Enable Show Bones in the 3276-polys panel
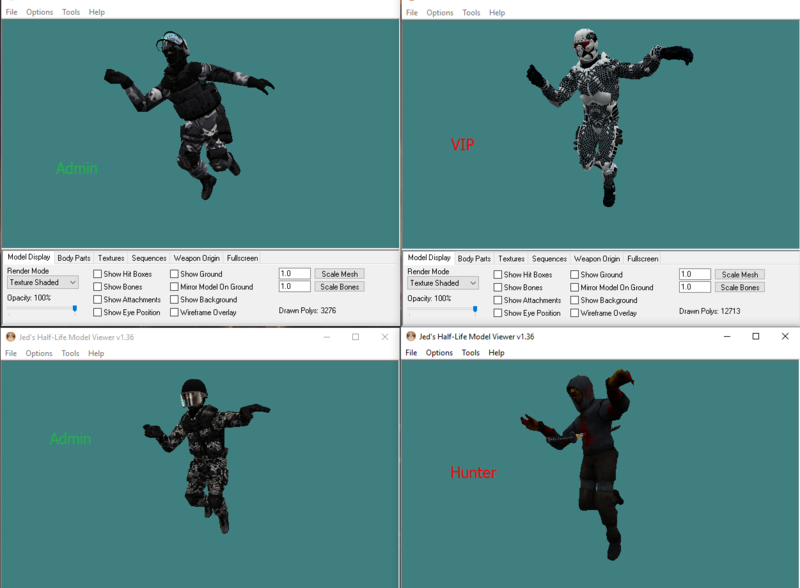The height and width of the screenshot is (588, 800). click(x=98, y=287)
